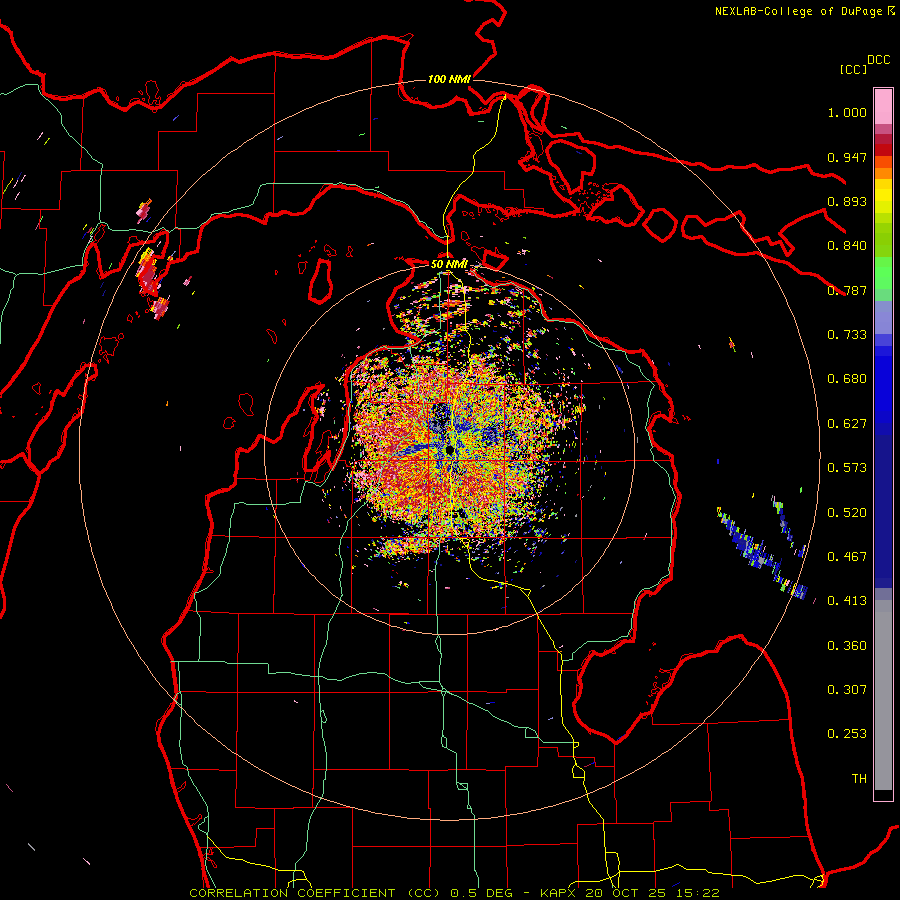
Task: Click the 0.307 scale value
Action: coord(847,690)
